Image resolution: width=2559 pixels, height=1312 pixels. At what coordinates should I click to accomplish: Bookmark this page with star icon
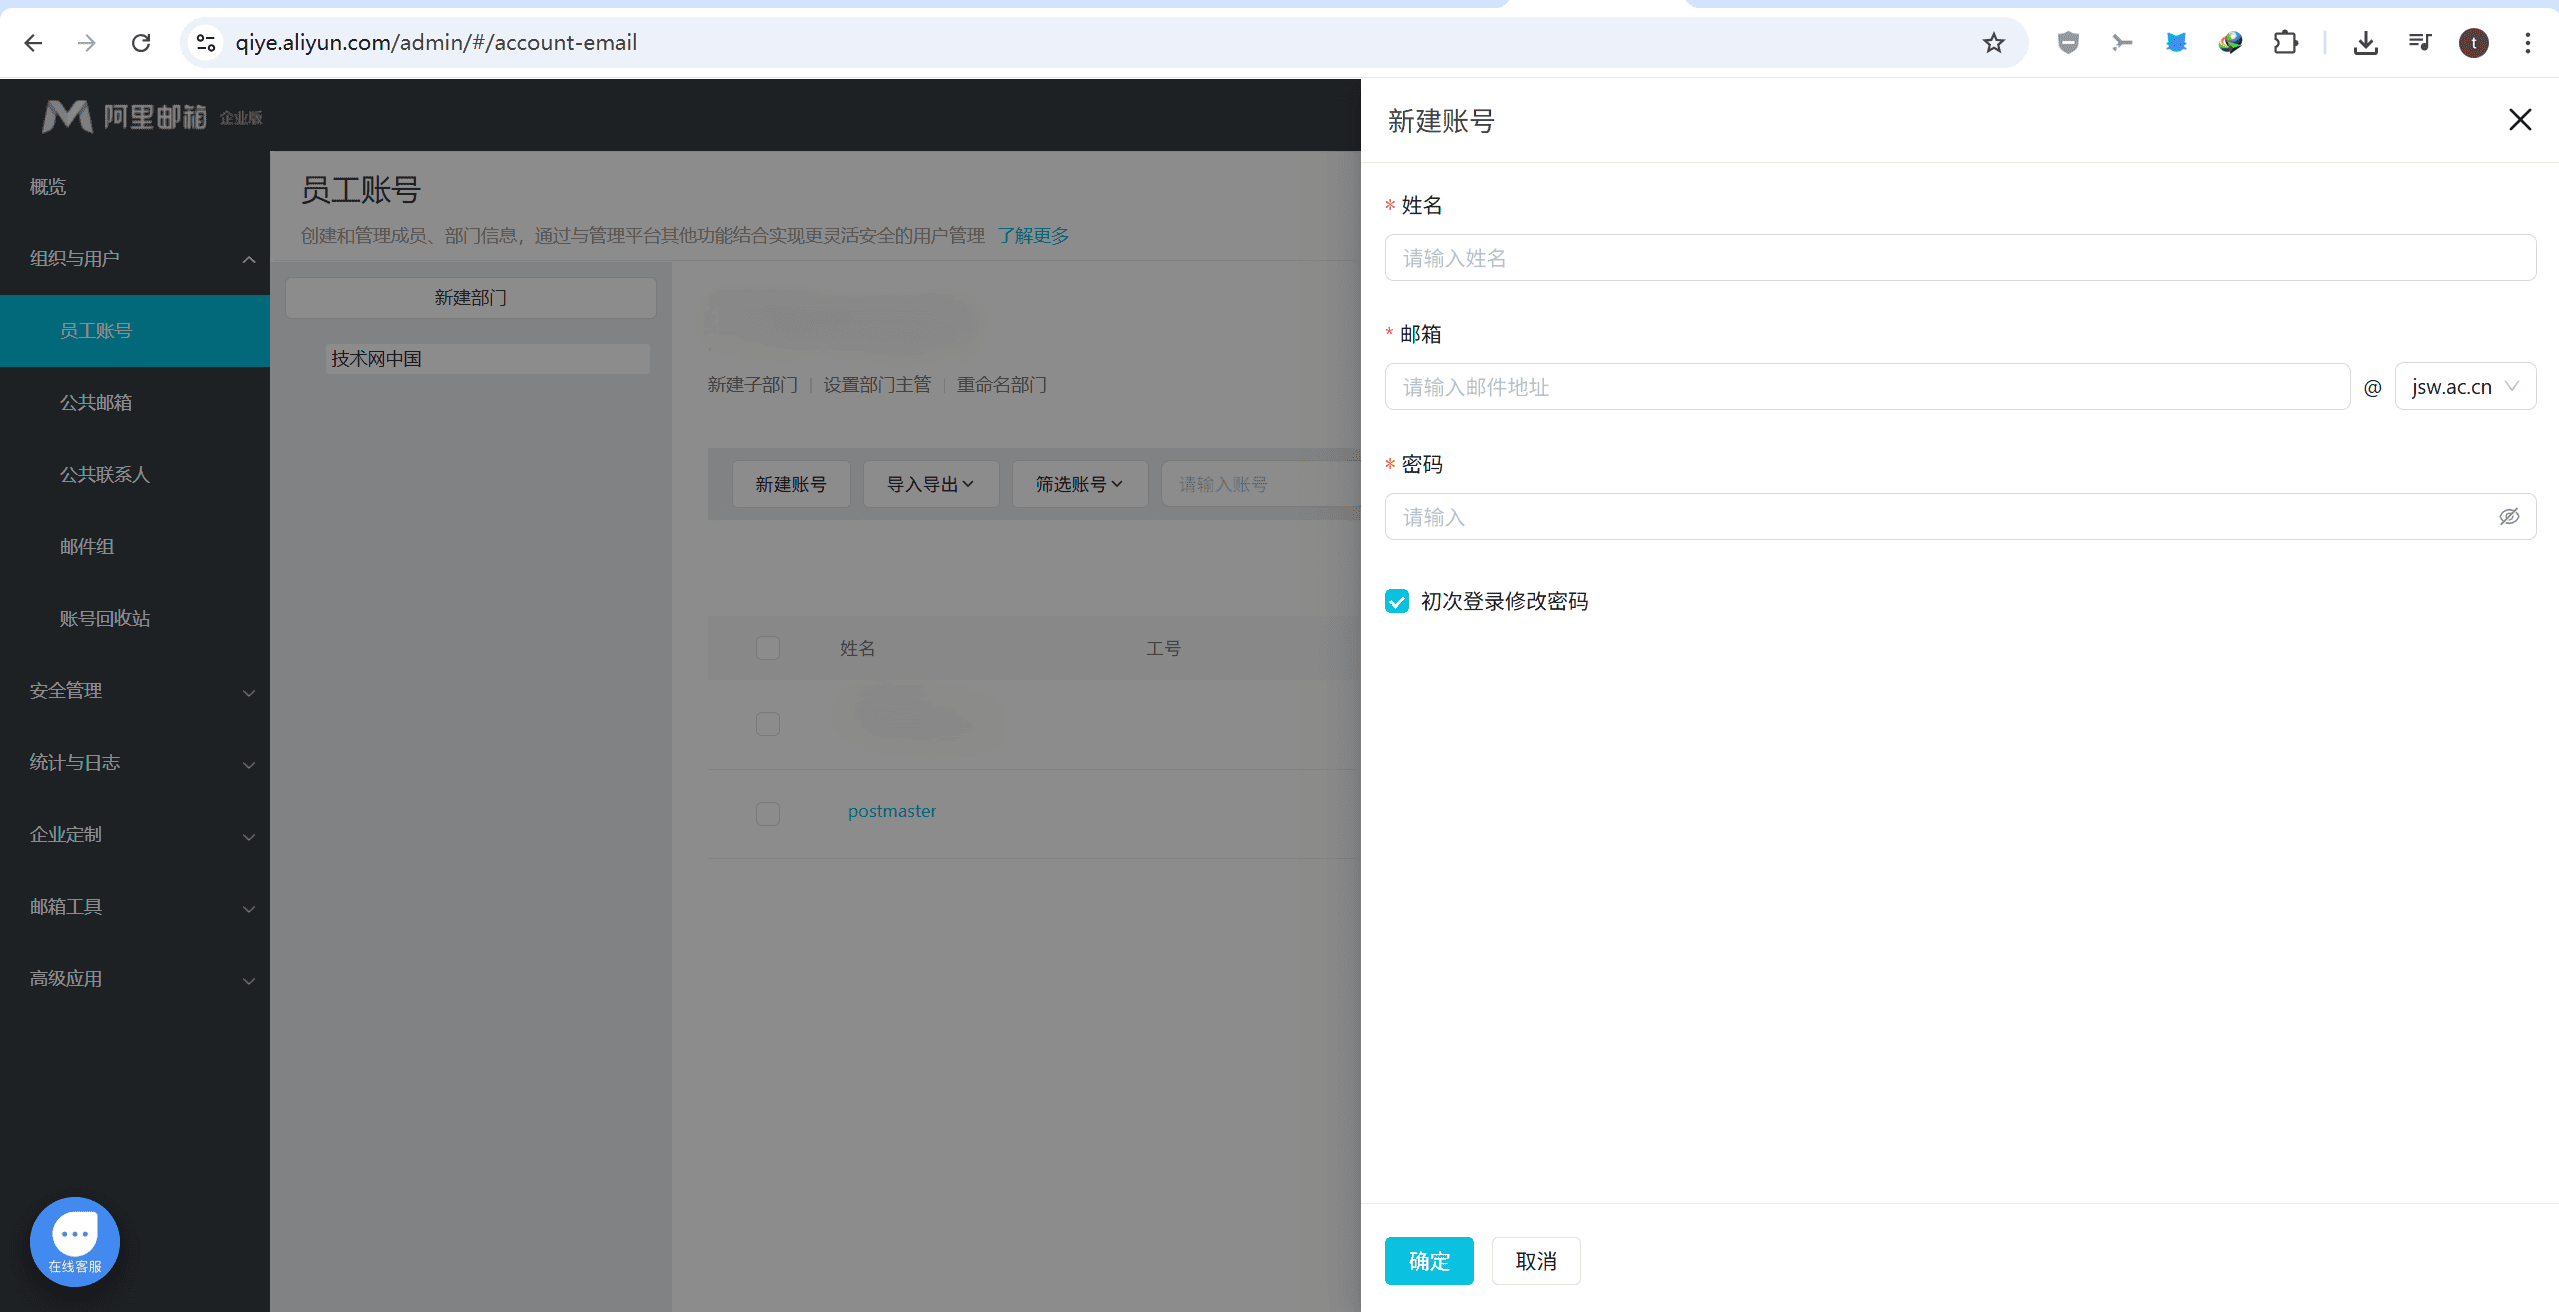(1993, 43)
